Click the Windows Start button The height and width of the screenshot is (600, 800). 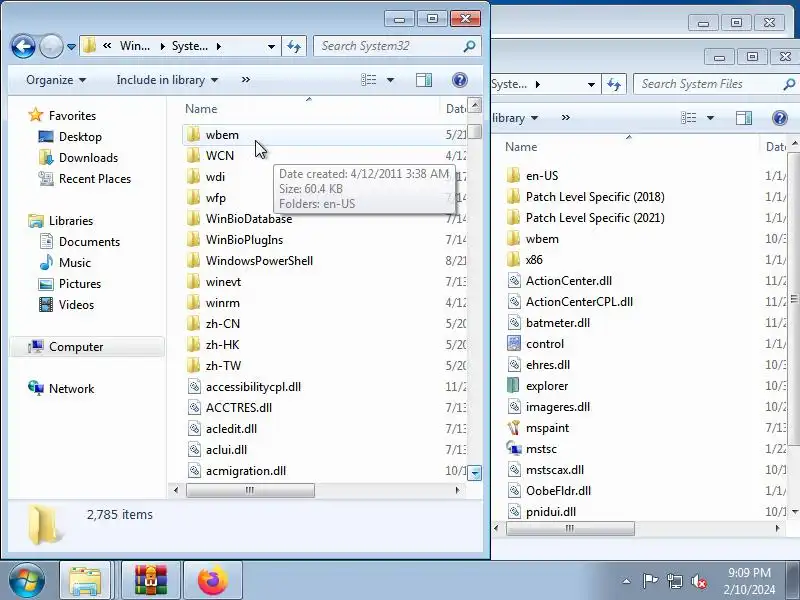coord(26,581)
